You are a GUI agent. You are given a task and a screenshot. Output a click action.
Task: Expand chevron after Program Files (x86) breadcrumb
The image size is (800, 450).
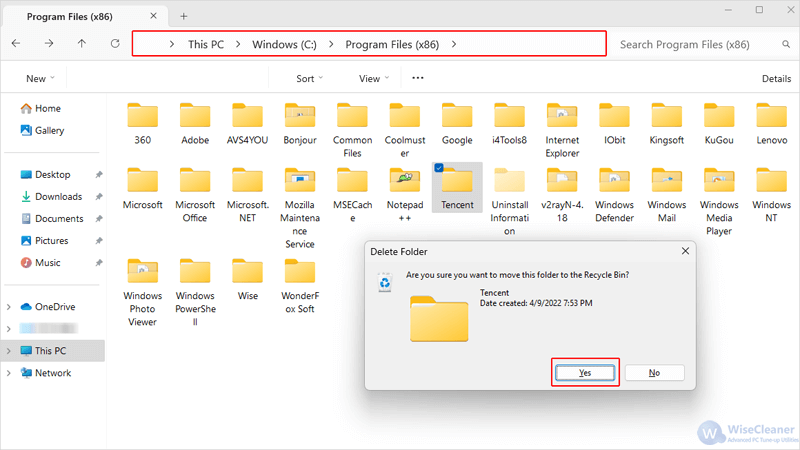pyautogui.click(x=454, y=44)
